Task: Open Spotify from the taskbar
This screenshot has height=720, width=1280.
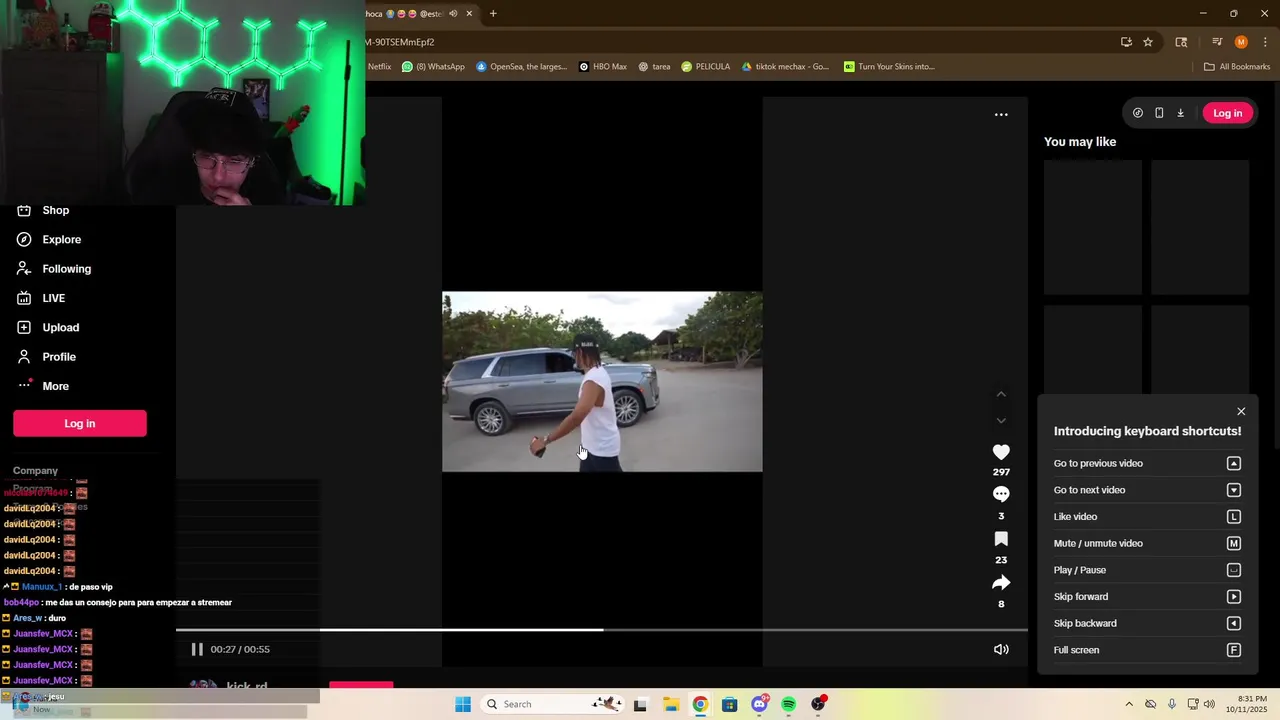Action: 789,704
